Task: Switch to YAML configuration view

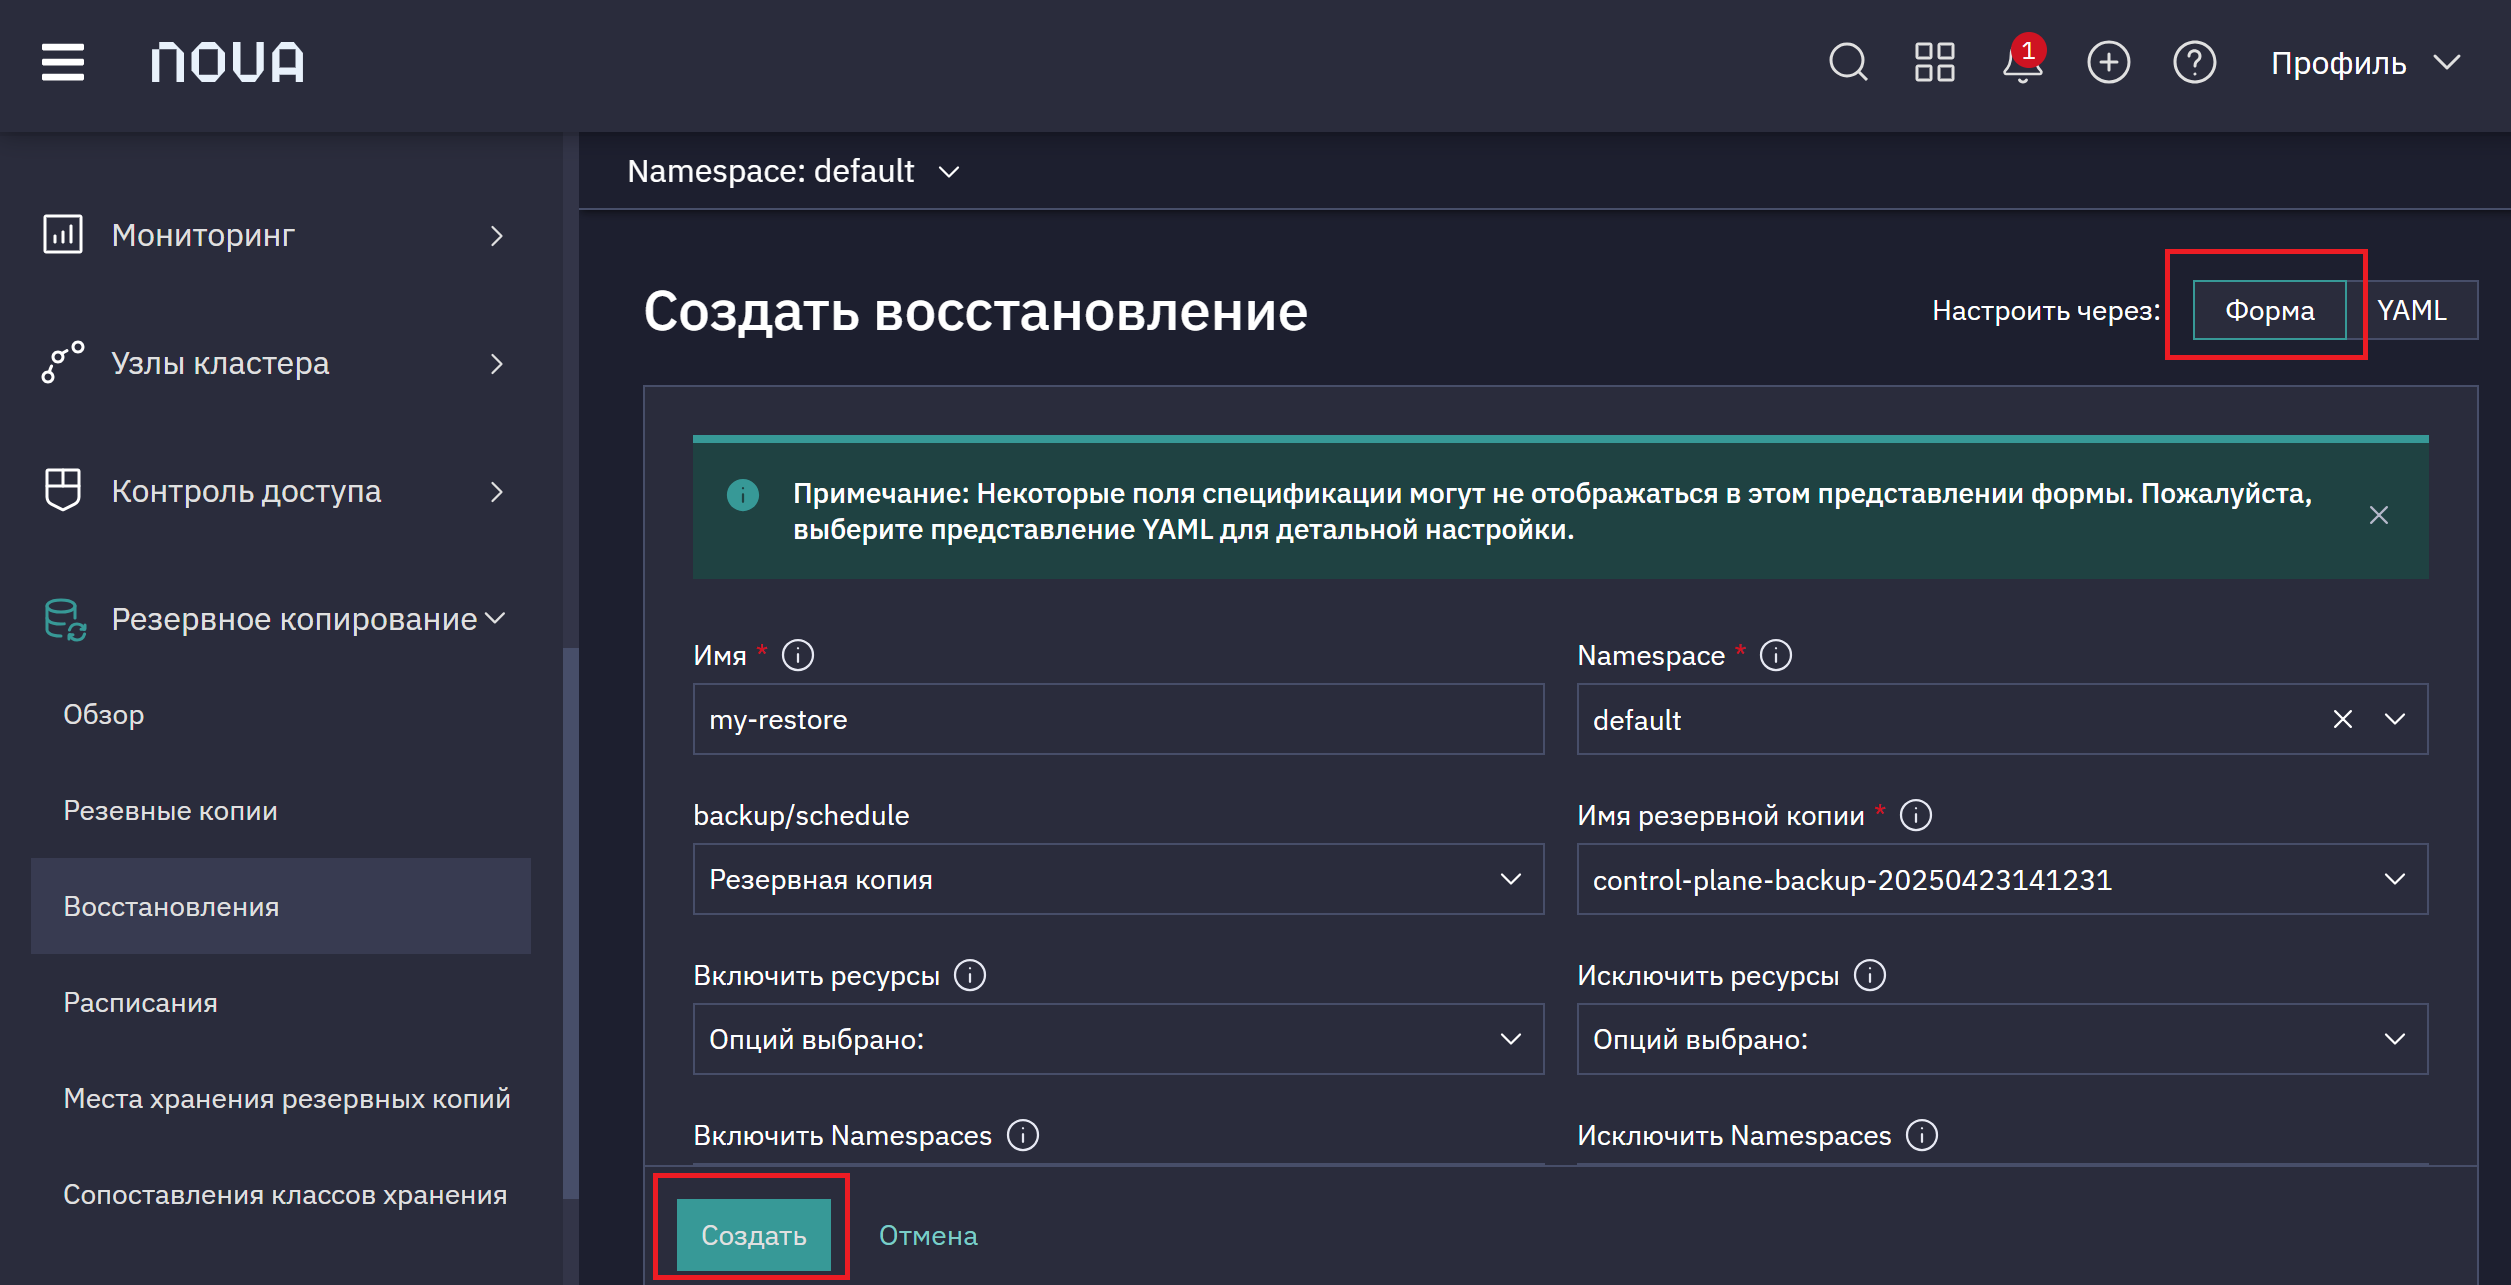Action: [2412, 310]
